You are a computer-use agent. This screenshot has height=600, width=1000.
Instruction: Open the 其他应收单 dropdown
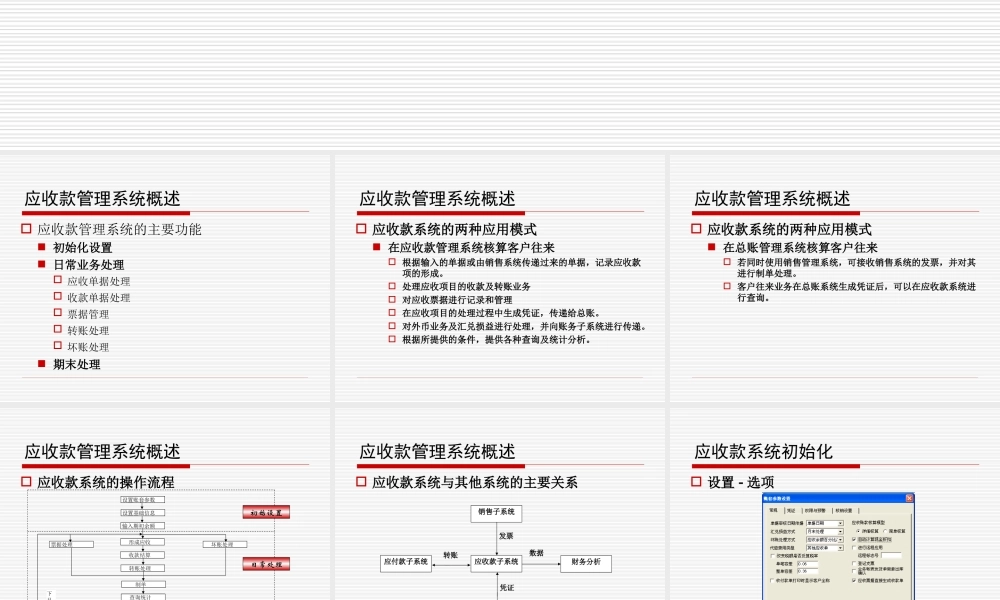[840, 548]
